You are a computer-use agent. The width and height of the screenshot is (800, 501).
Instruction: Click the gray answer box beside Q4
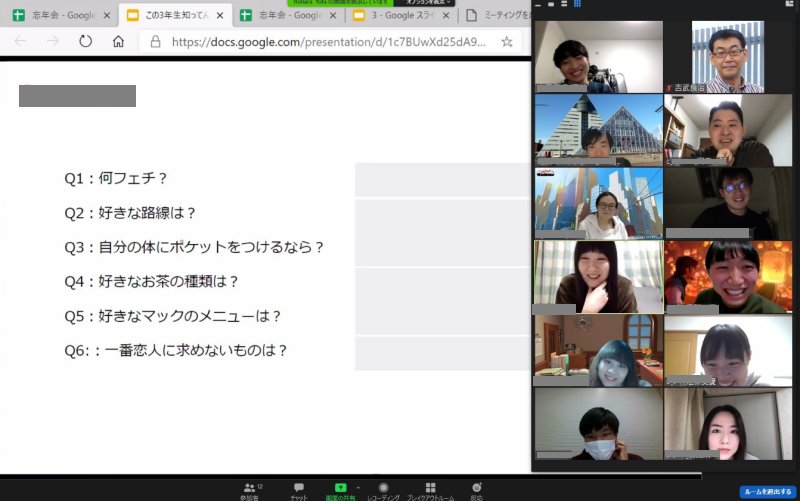pos(443,301)
